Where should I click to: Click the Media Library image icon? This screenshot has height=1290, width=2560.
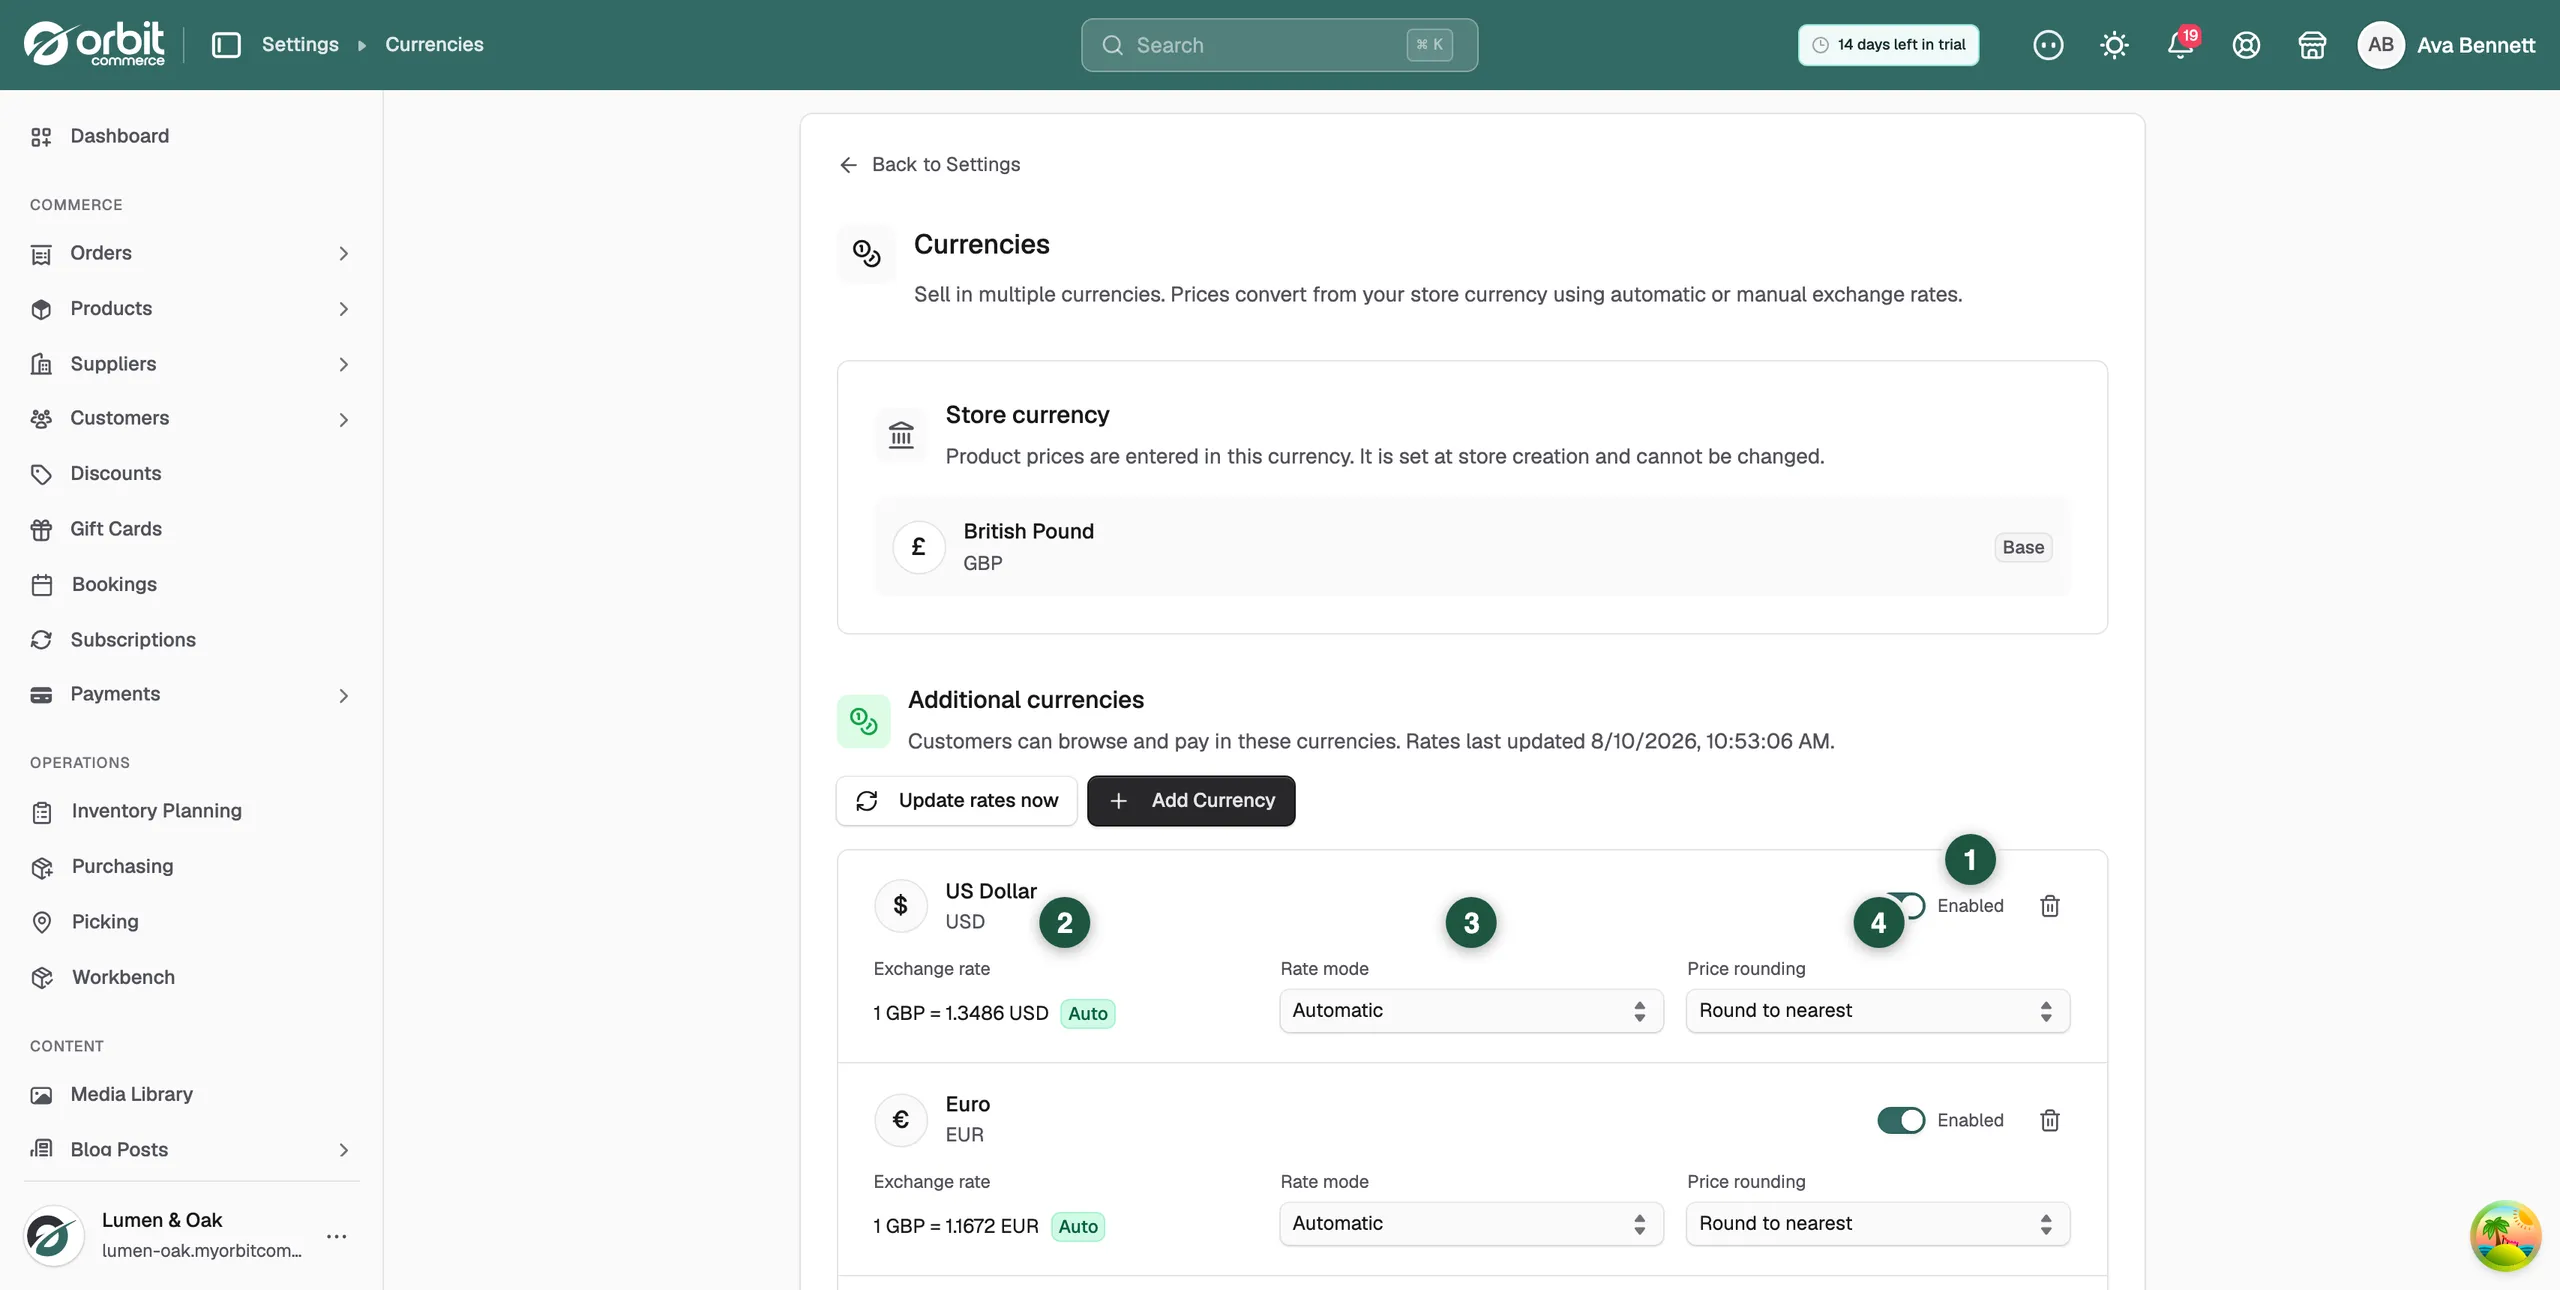(41, 1095)
